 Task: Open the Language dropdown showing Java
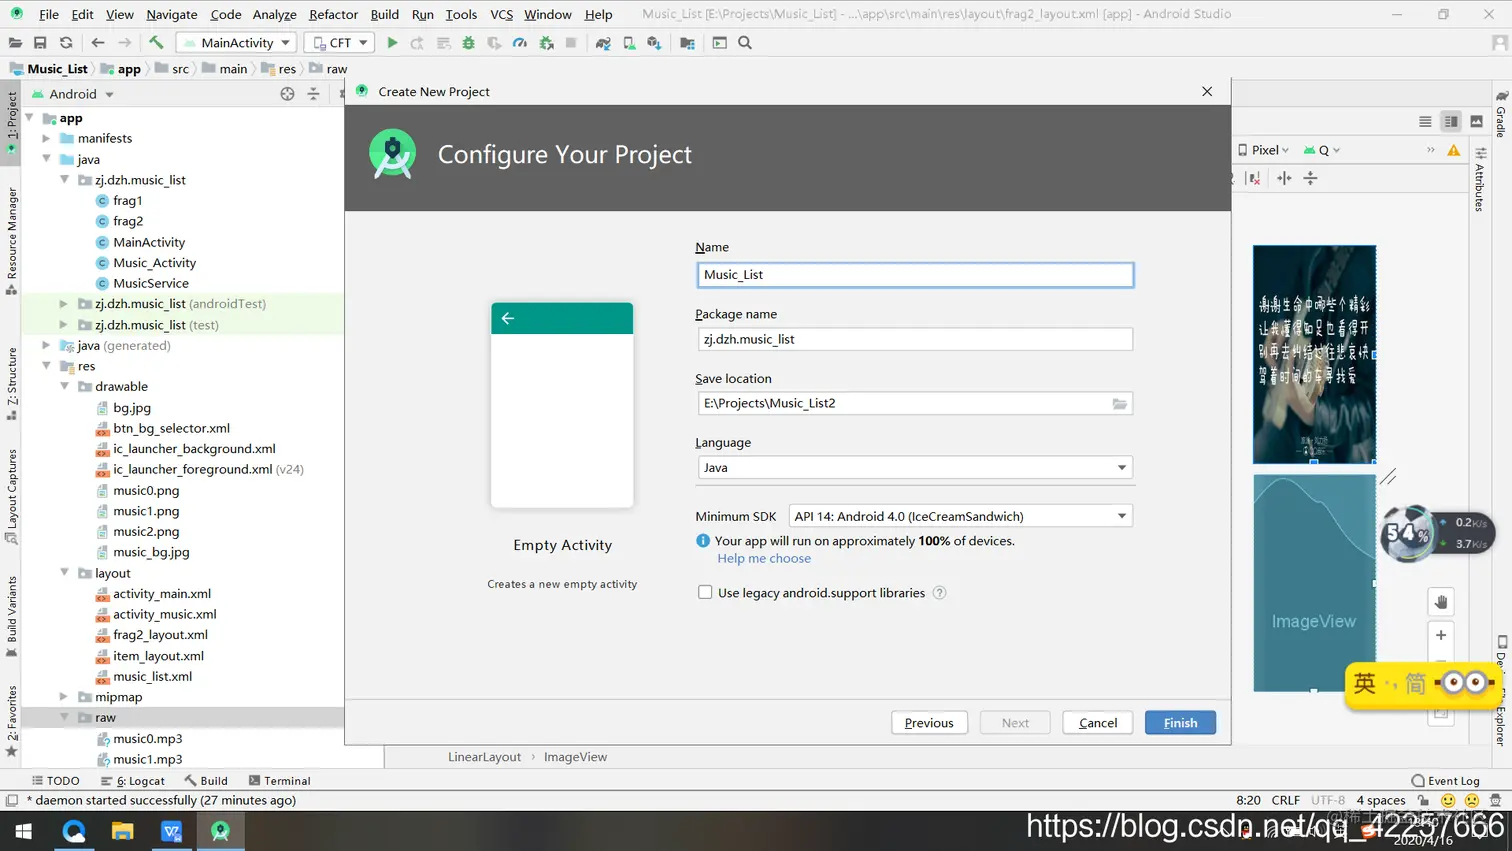coord(915,468)
